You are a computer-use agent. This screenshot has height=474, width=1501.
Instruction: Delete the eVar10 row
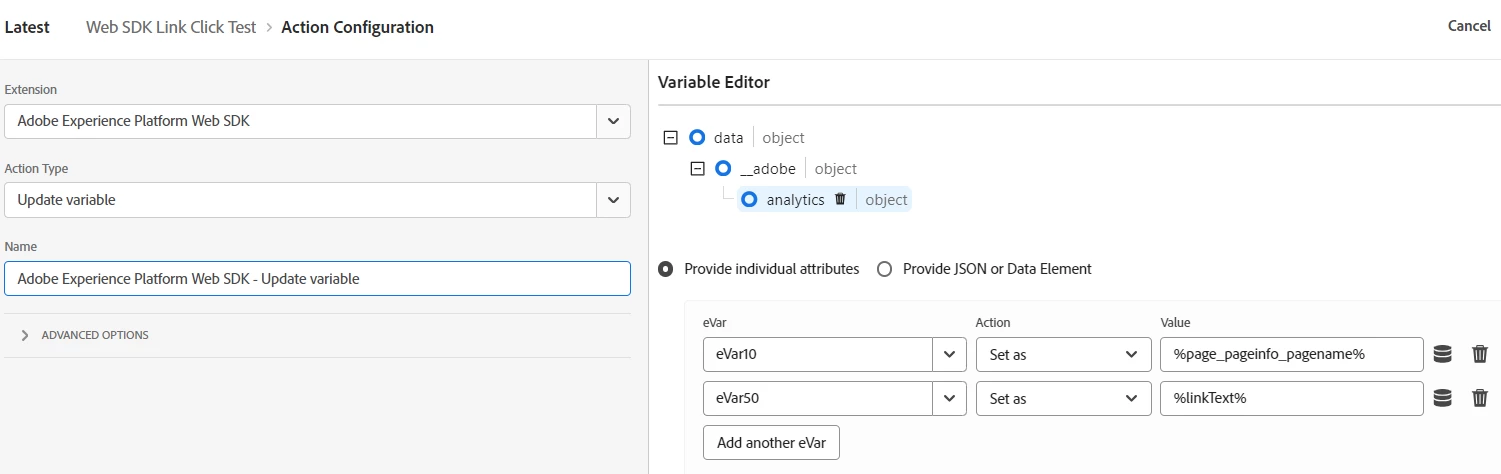pos(1480,354)
